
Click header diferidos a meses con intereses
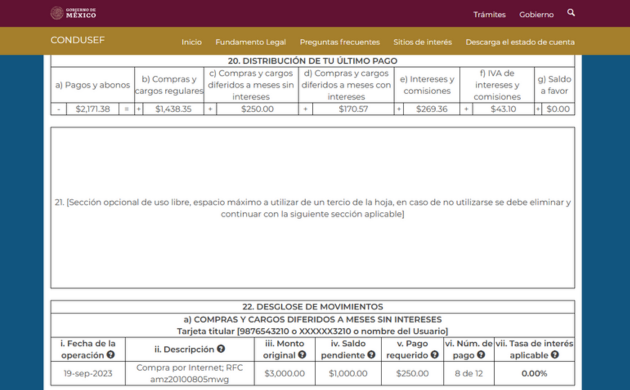coord(346,85)
